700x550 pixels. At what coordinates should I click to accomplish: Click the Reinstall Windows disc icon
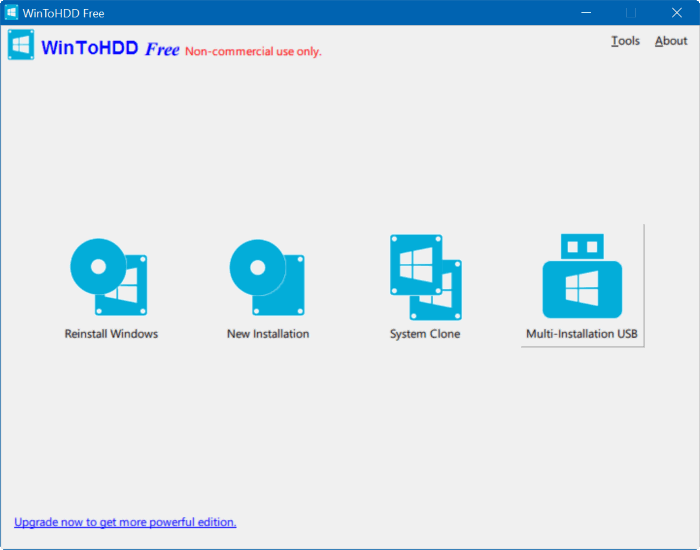pyautogui.click(x=109, y=277)
